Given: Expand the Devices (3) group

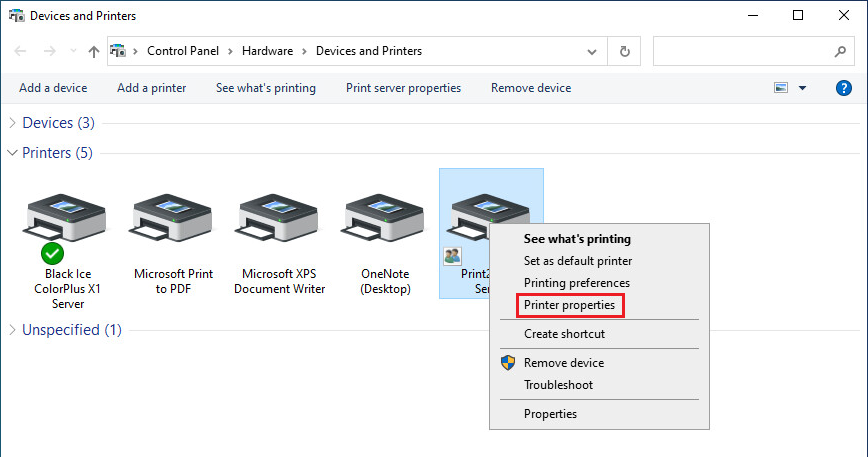Looking at the screenshot, I should point(12,123).
